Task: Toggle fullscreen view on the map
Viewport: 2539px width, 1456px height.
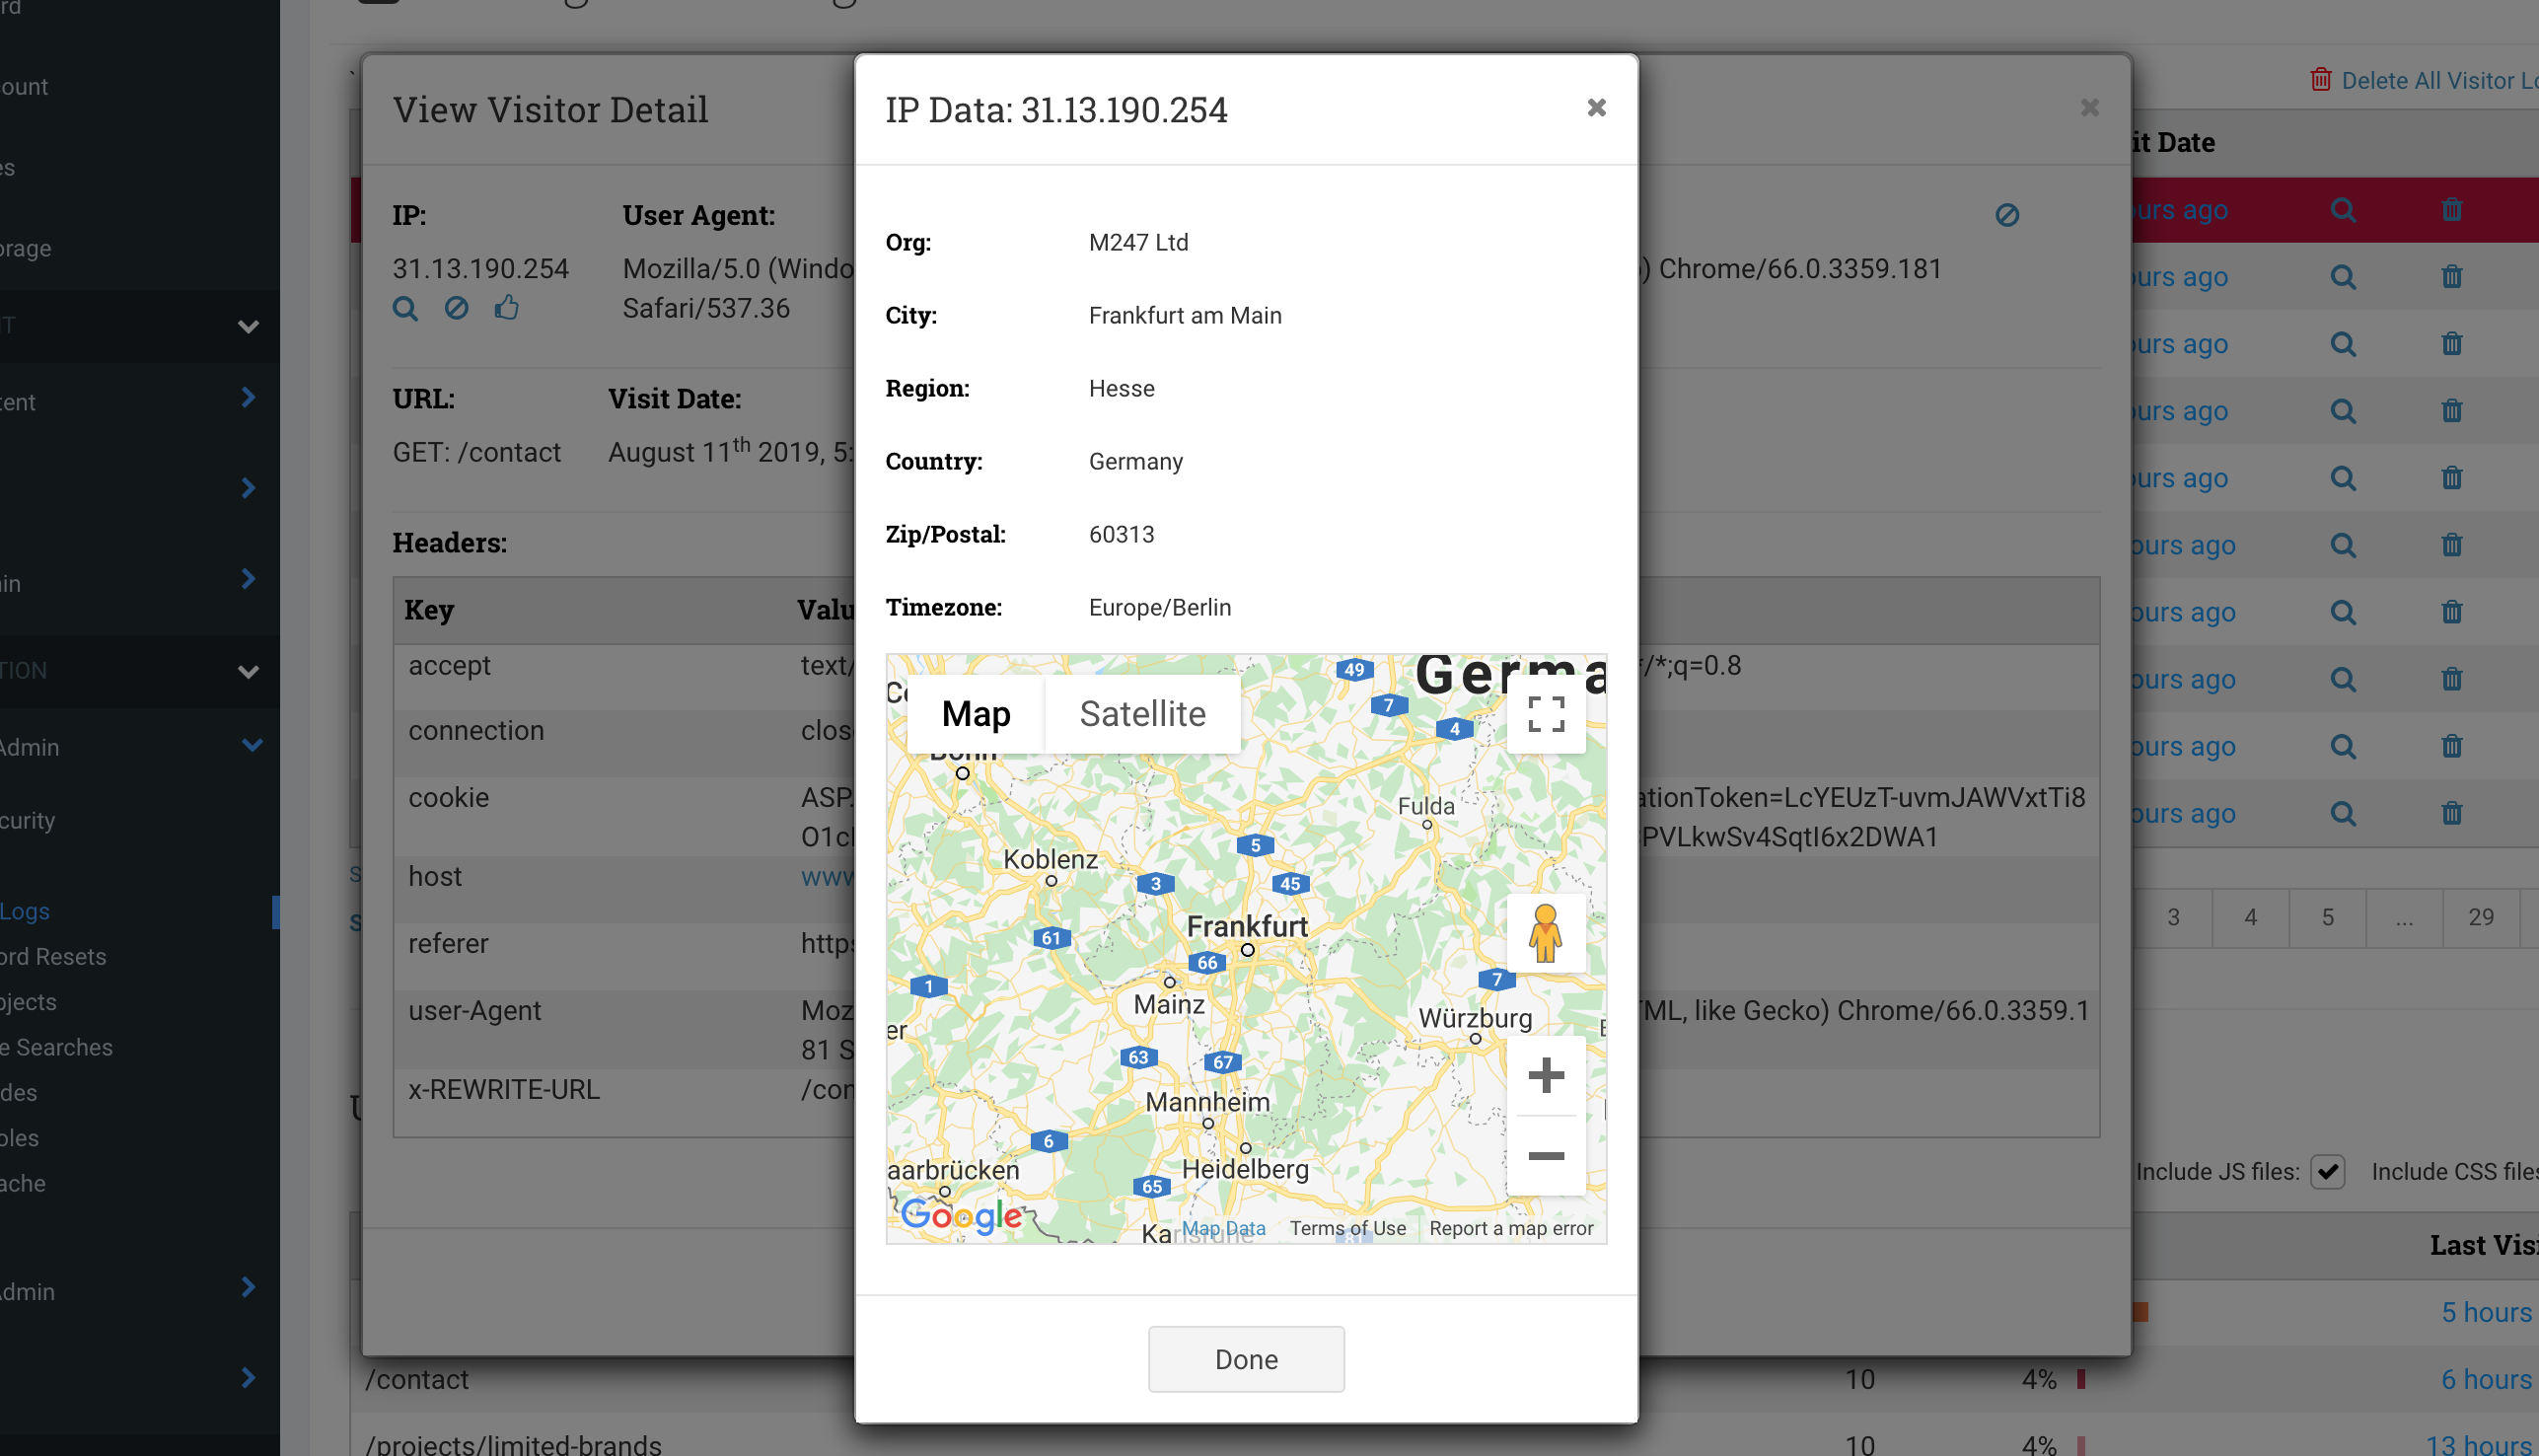Action: [1545, 714]
